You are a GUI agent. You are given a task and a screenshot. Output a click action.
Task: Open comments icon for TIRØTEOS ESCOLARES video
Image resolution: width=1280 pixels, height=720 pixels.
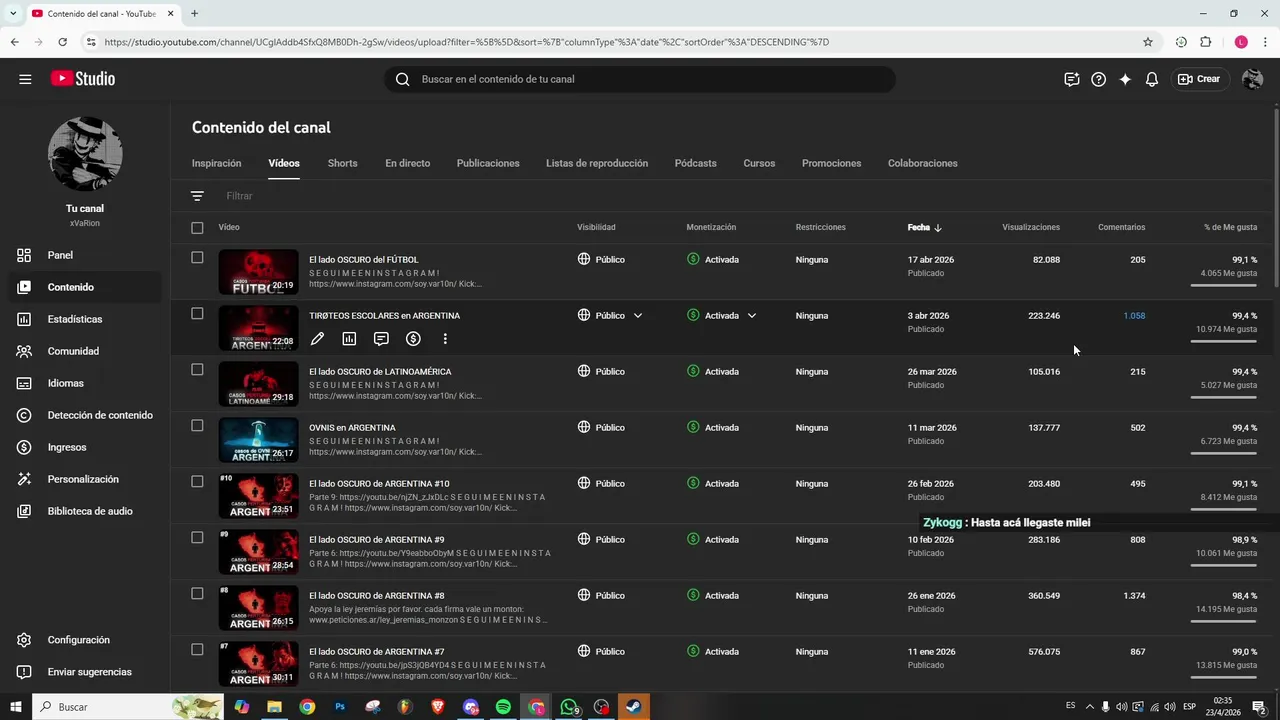[381, 339]
